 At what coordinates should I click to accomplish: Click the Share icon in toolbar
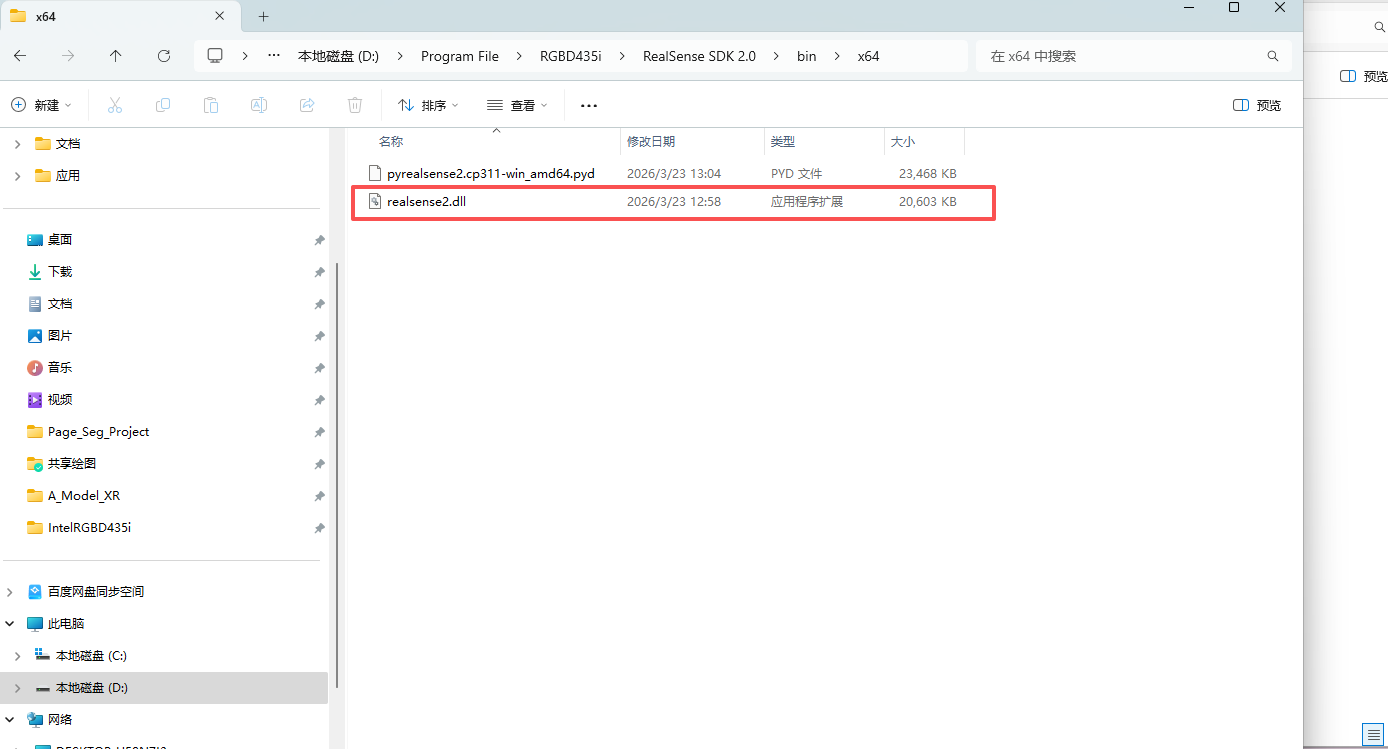307,105
